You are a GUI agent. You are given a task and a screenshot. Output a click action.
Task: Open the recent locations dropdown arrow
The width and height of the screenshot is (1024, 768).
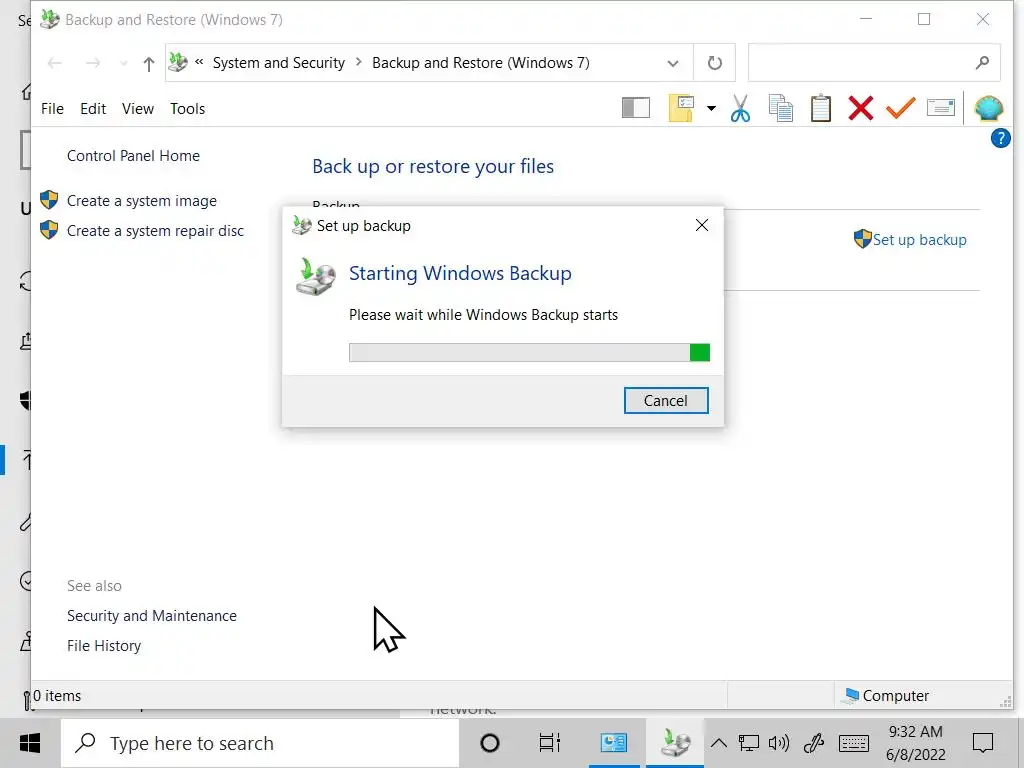(123, 63)
